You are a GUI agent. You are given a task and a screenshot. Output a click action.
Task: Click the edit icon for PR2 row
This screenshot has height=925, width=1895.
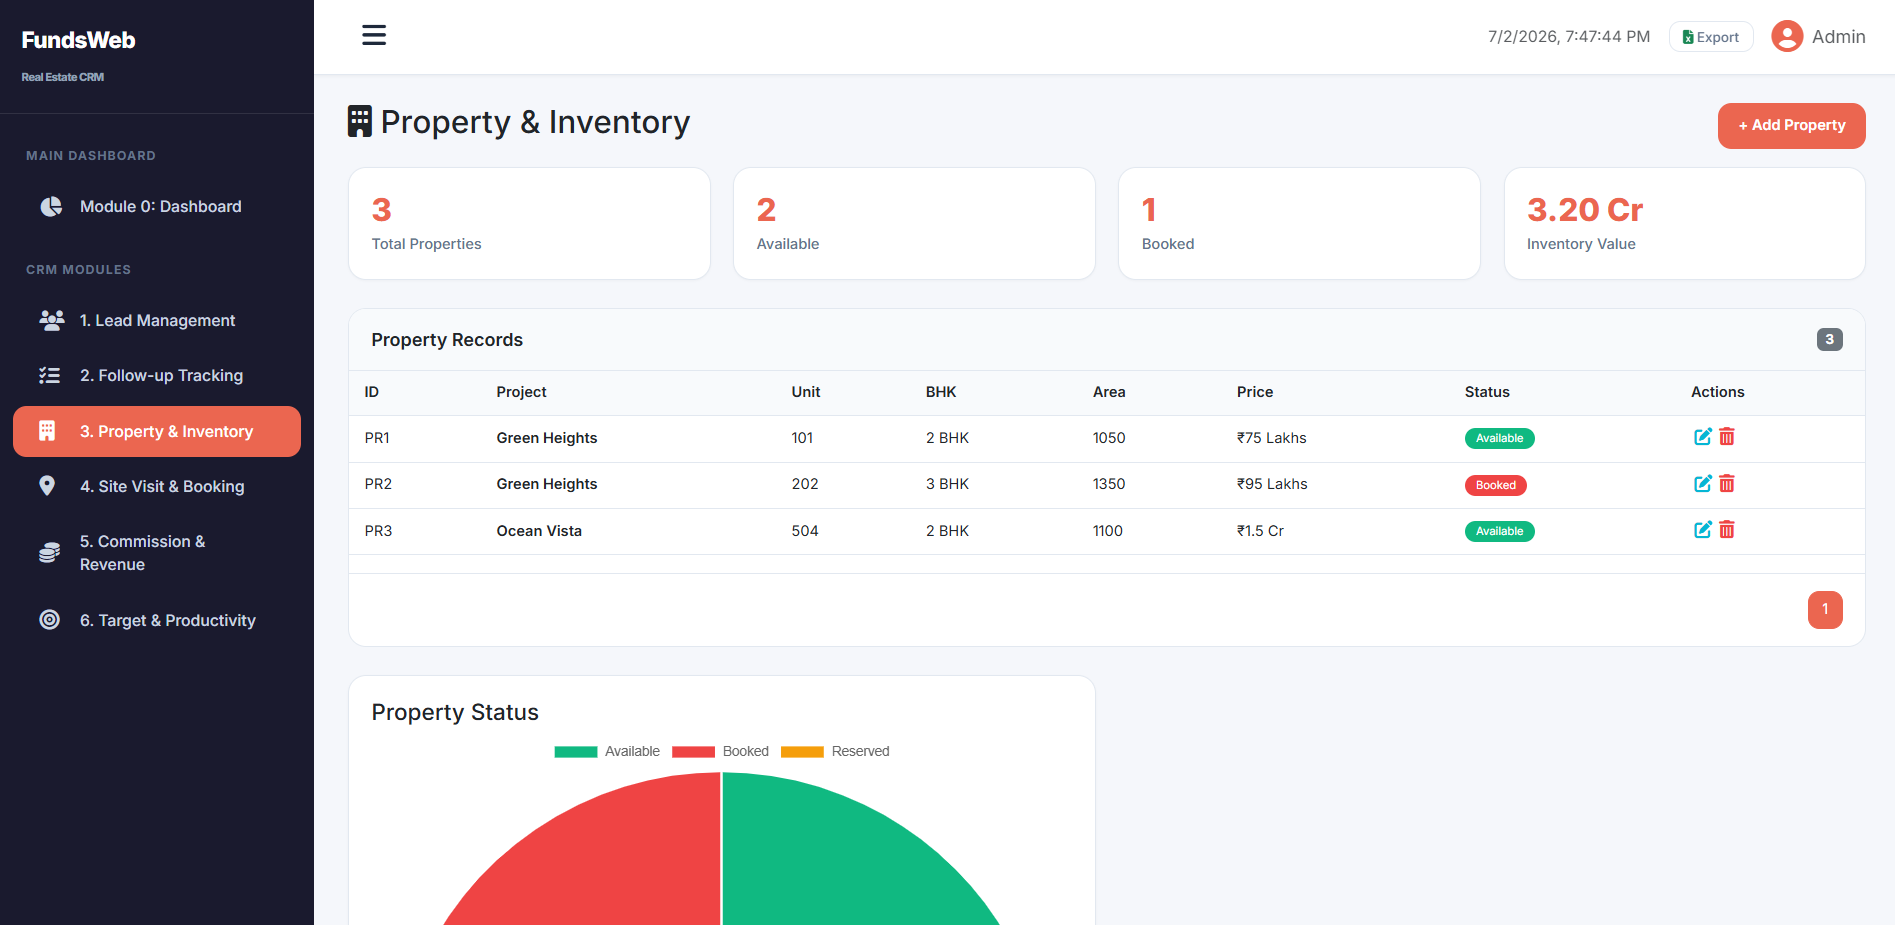point(1702,484)
